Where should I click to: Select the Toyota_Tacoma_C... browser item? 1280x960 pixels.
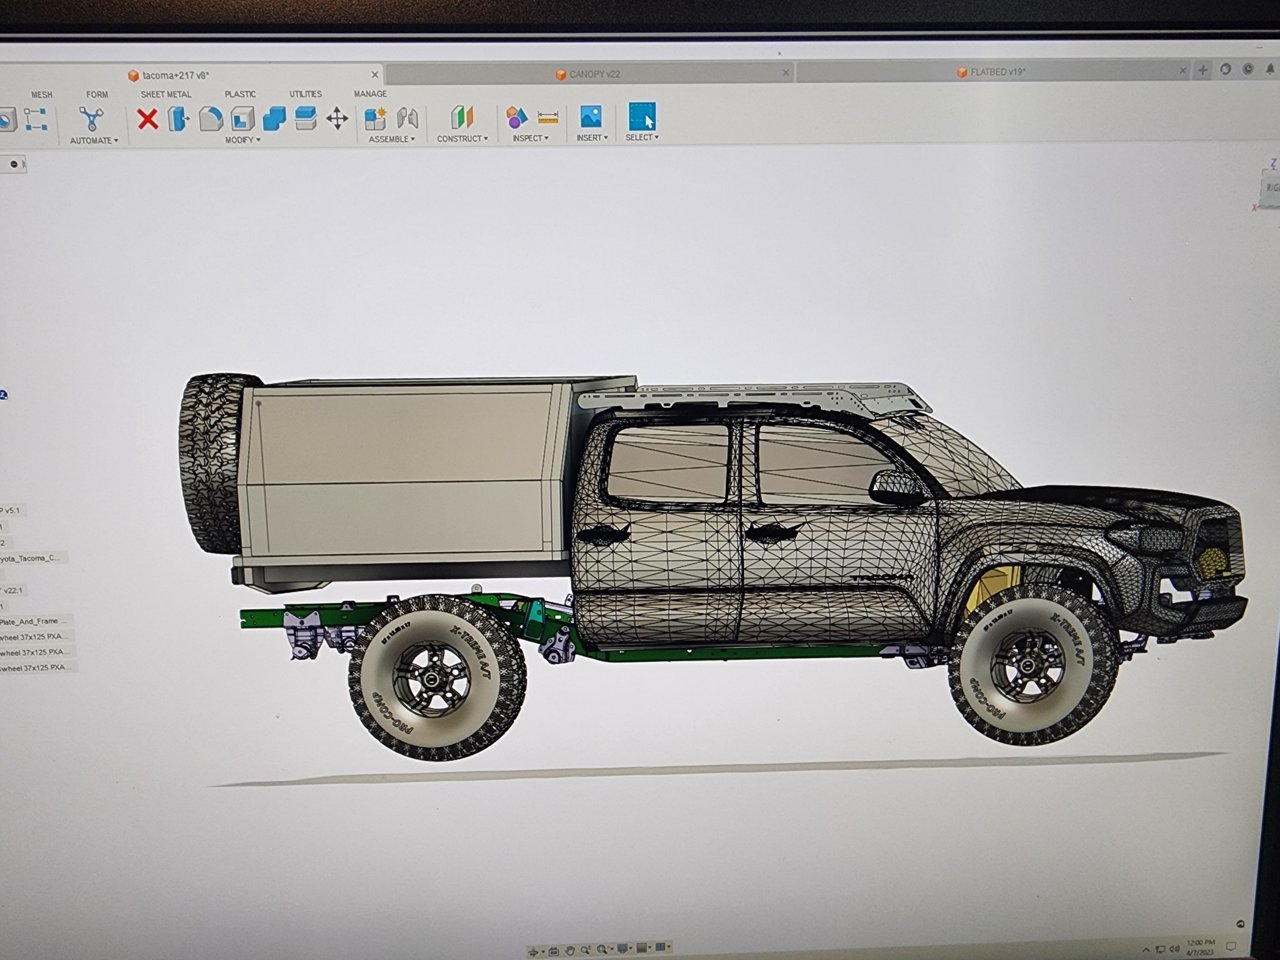[32, 557]
